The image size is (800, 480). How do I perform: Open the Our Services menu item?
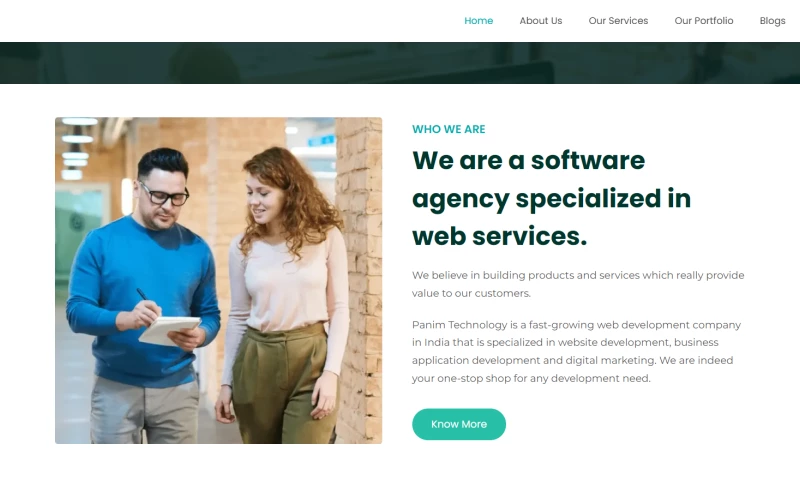(x=618, y=21)
